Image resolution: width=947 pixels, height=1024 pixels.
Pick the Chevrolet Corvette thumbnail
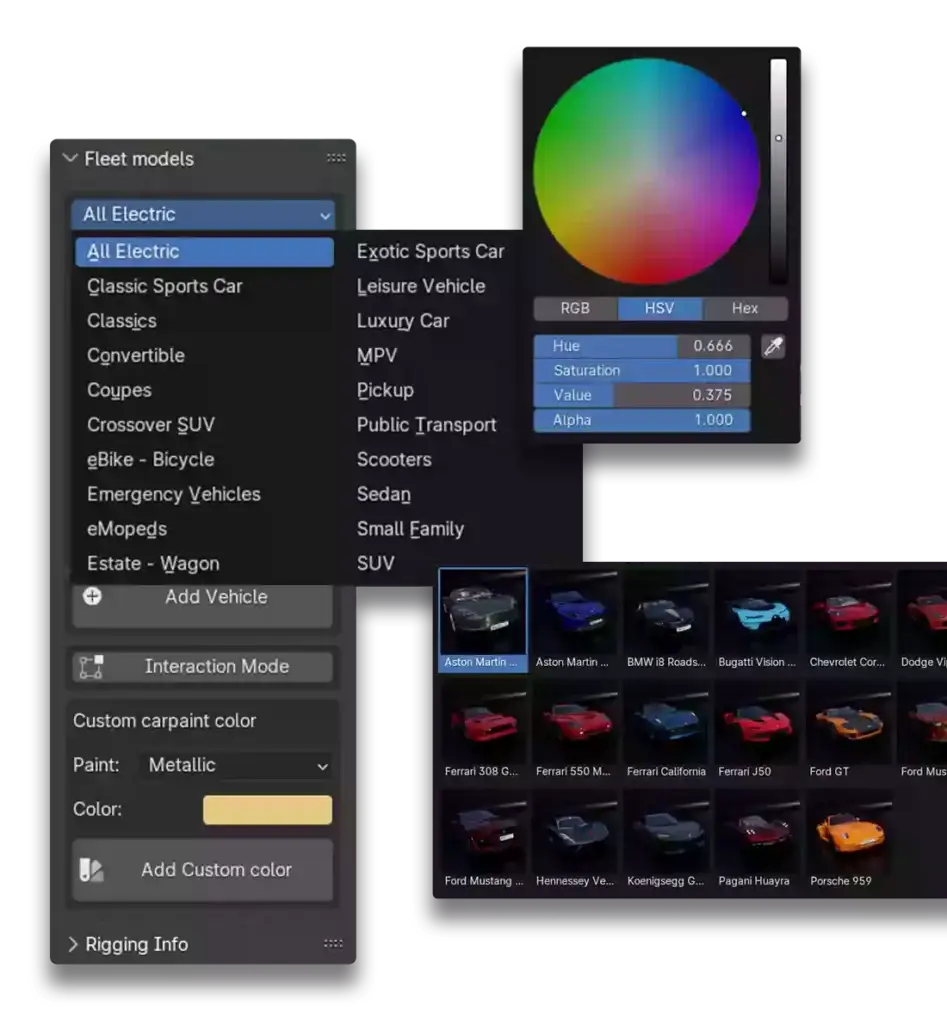tap(848, 619)
